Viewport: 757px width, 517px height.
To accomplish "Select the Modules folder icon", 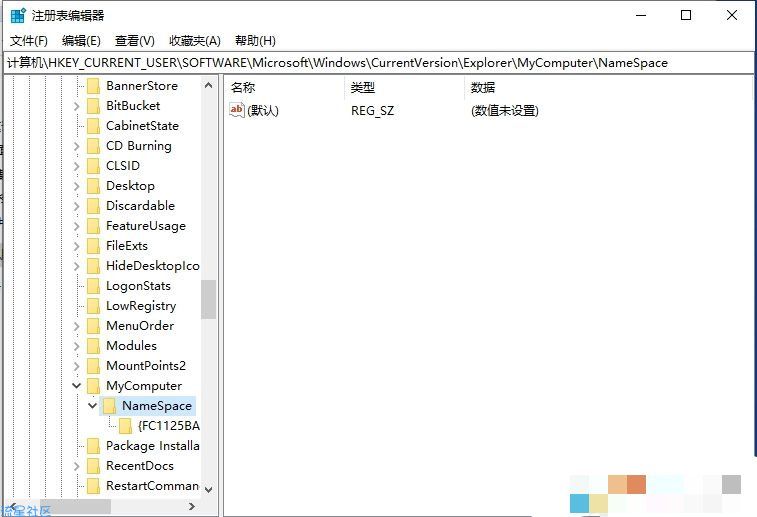I will [93, 346].
